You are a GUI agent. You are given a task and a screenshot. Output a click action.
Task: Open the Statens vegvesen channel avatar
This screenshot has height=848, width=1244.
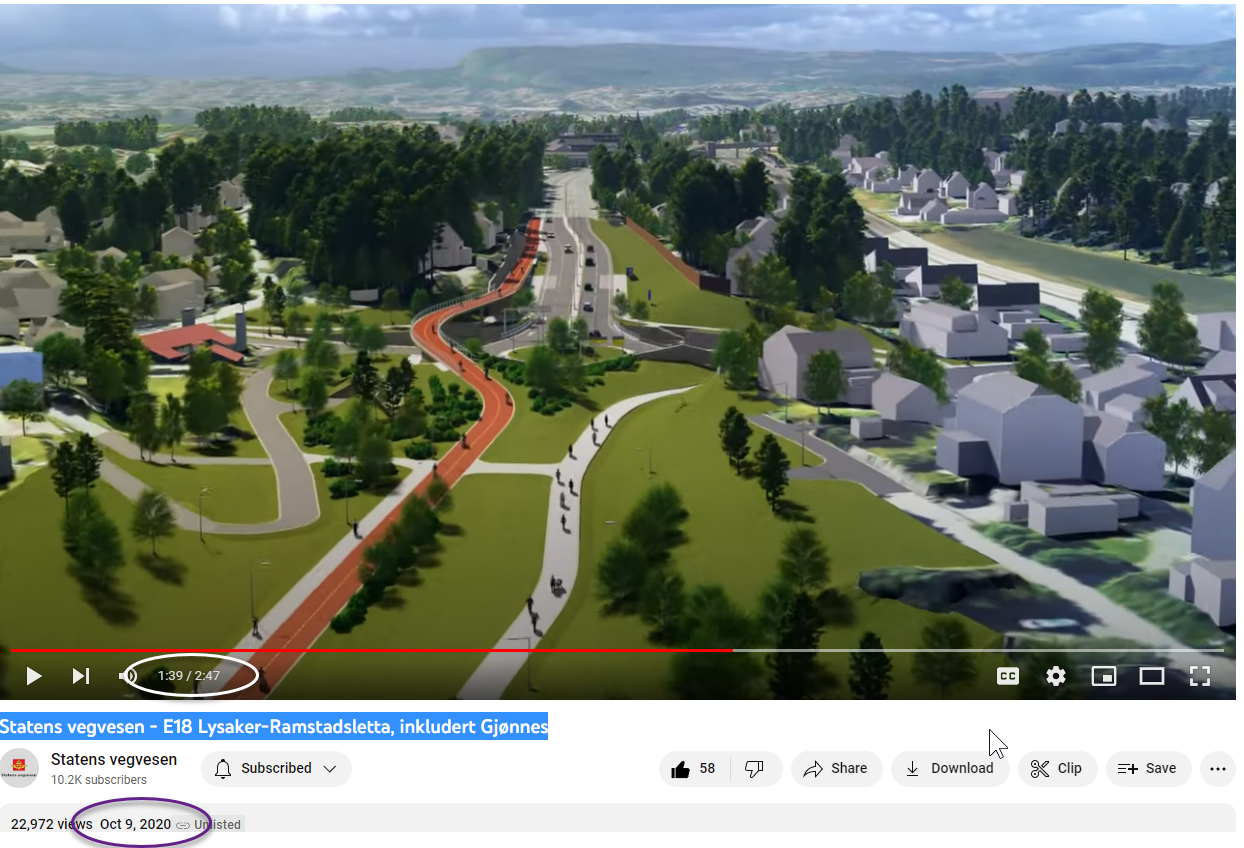19,768
